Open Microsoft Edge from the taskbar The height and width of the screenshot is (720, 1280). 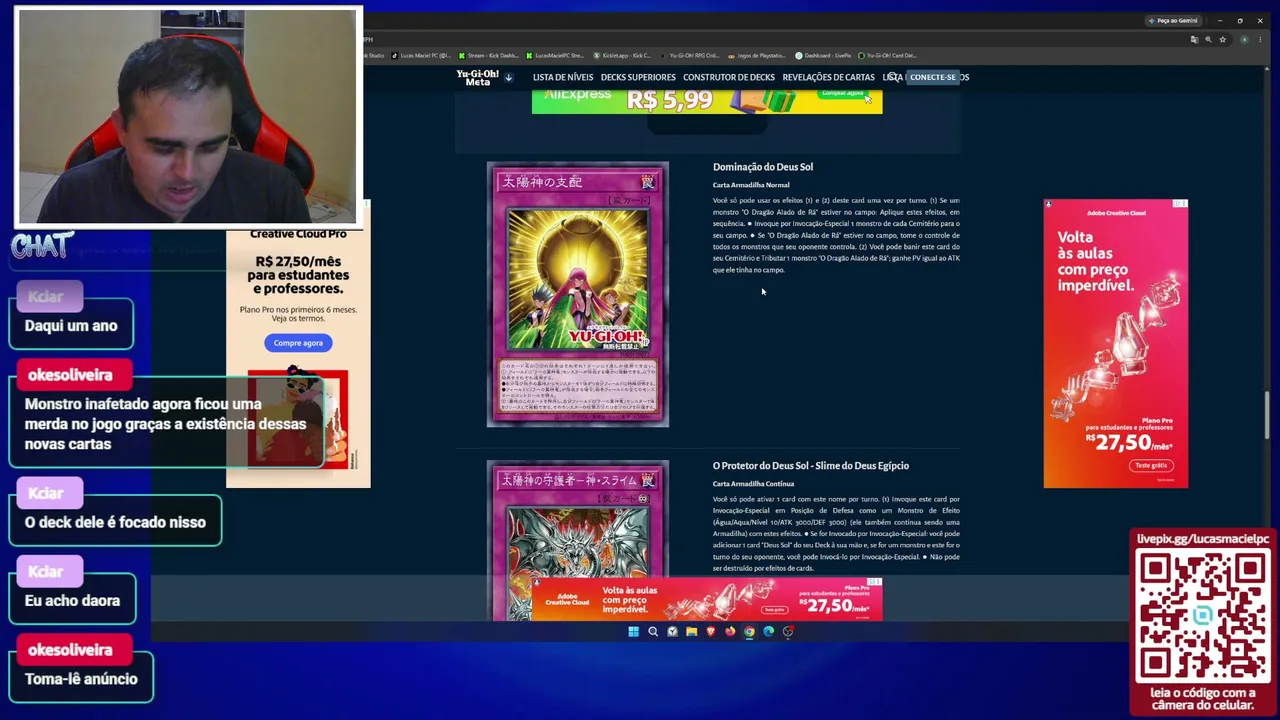769,631
